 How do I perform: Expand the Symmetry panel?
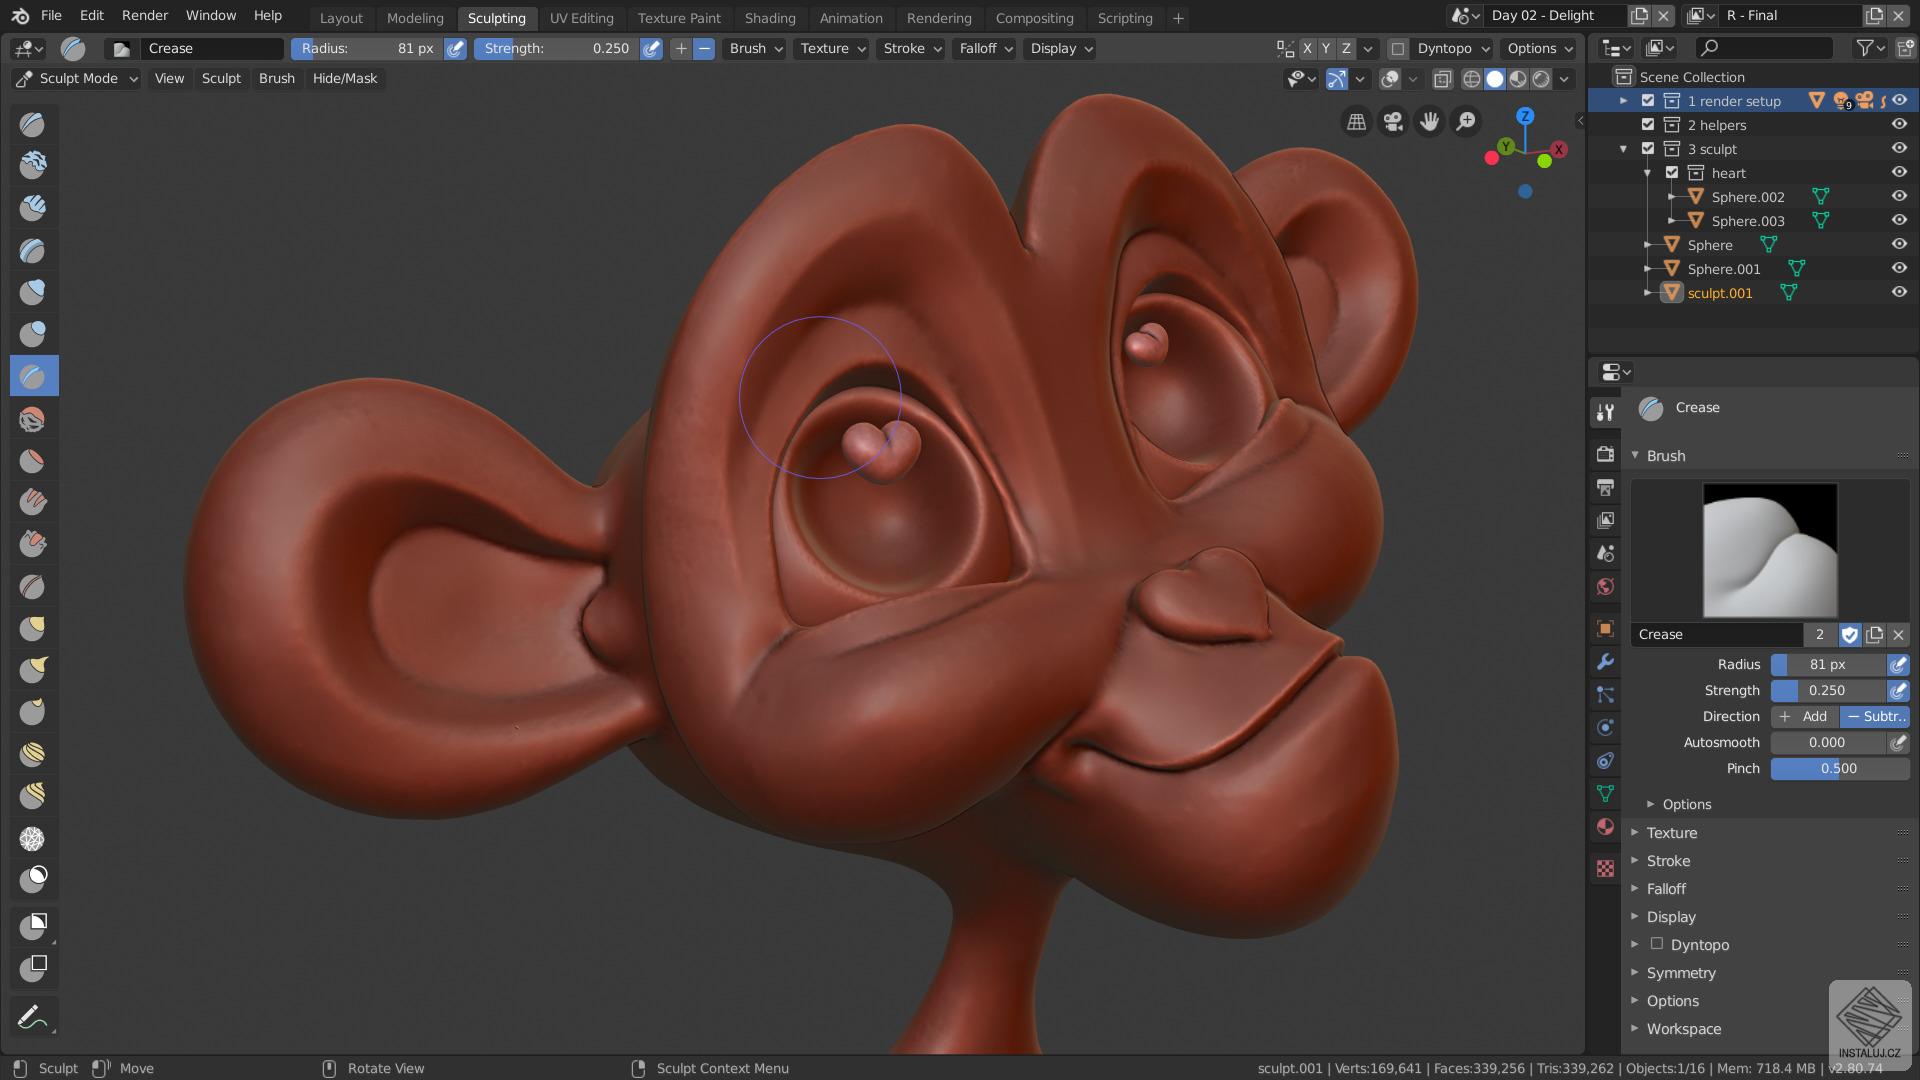pos(1680,973)
